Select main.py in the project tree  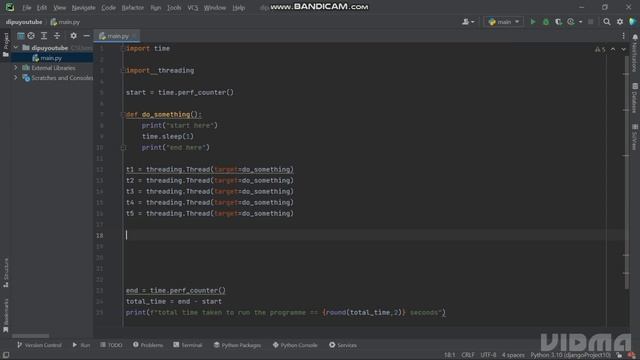coord(51,58)
